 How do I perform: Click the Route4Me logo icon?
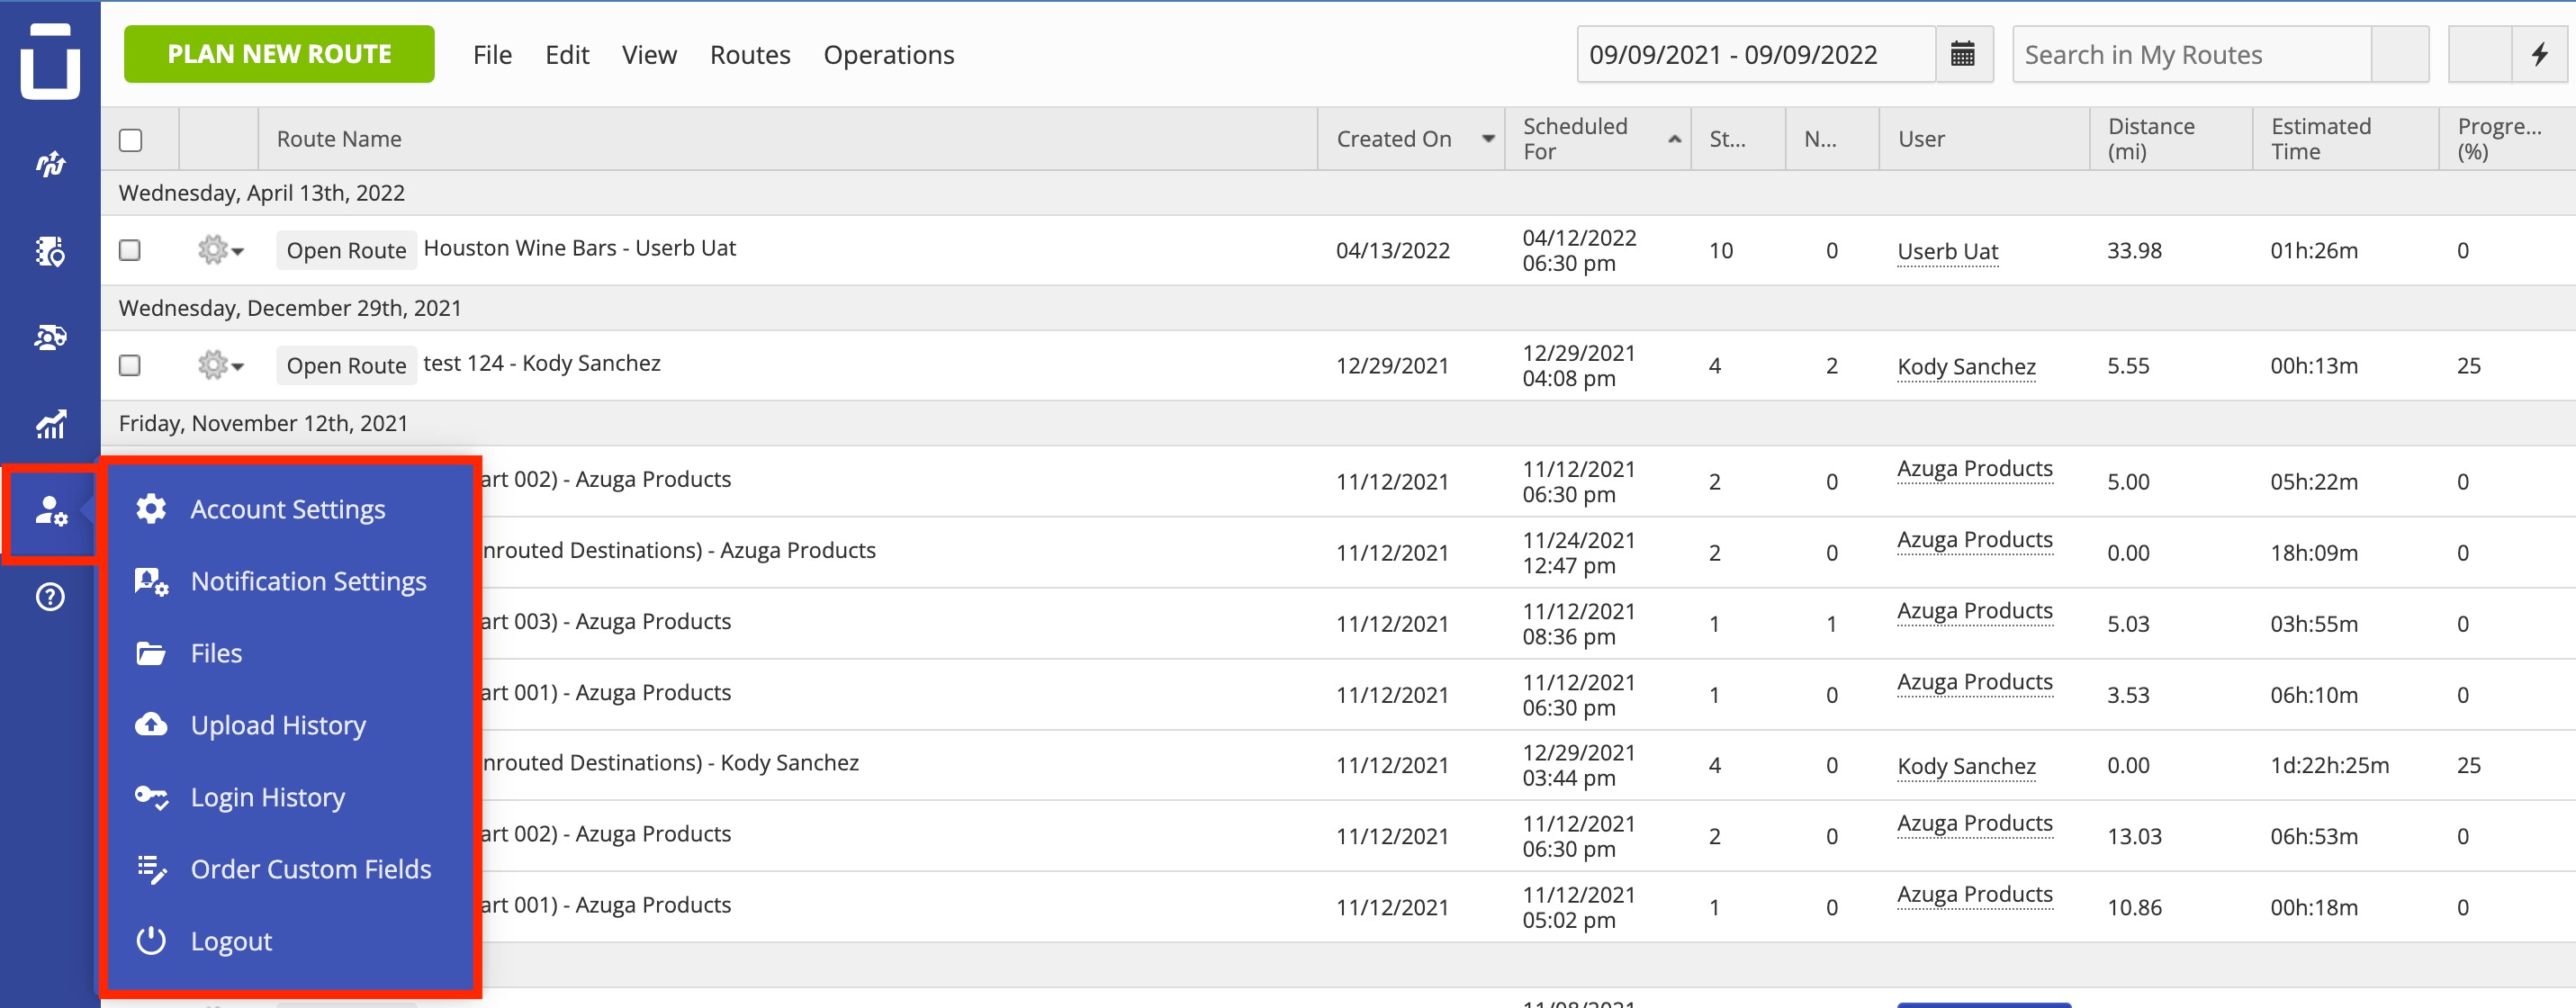[50, 60]
